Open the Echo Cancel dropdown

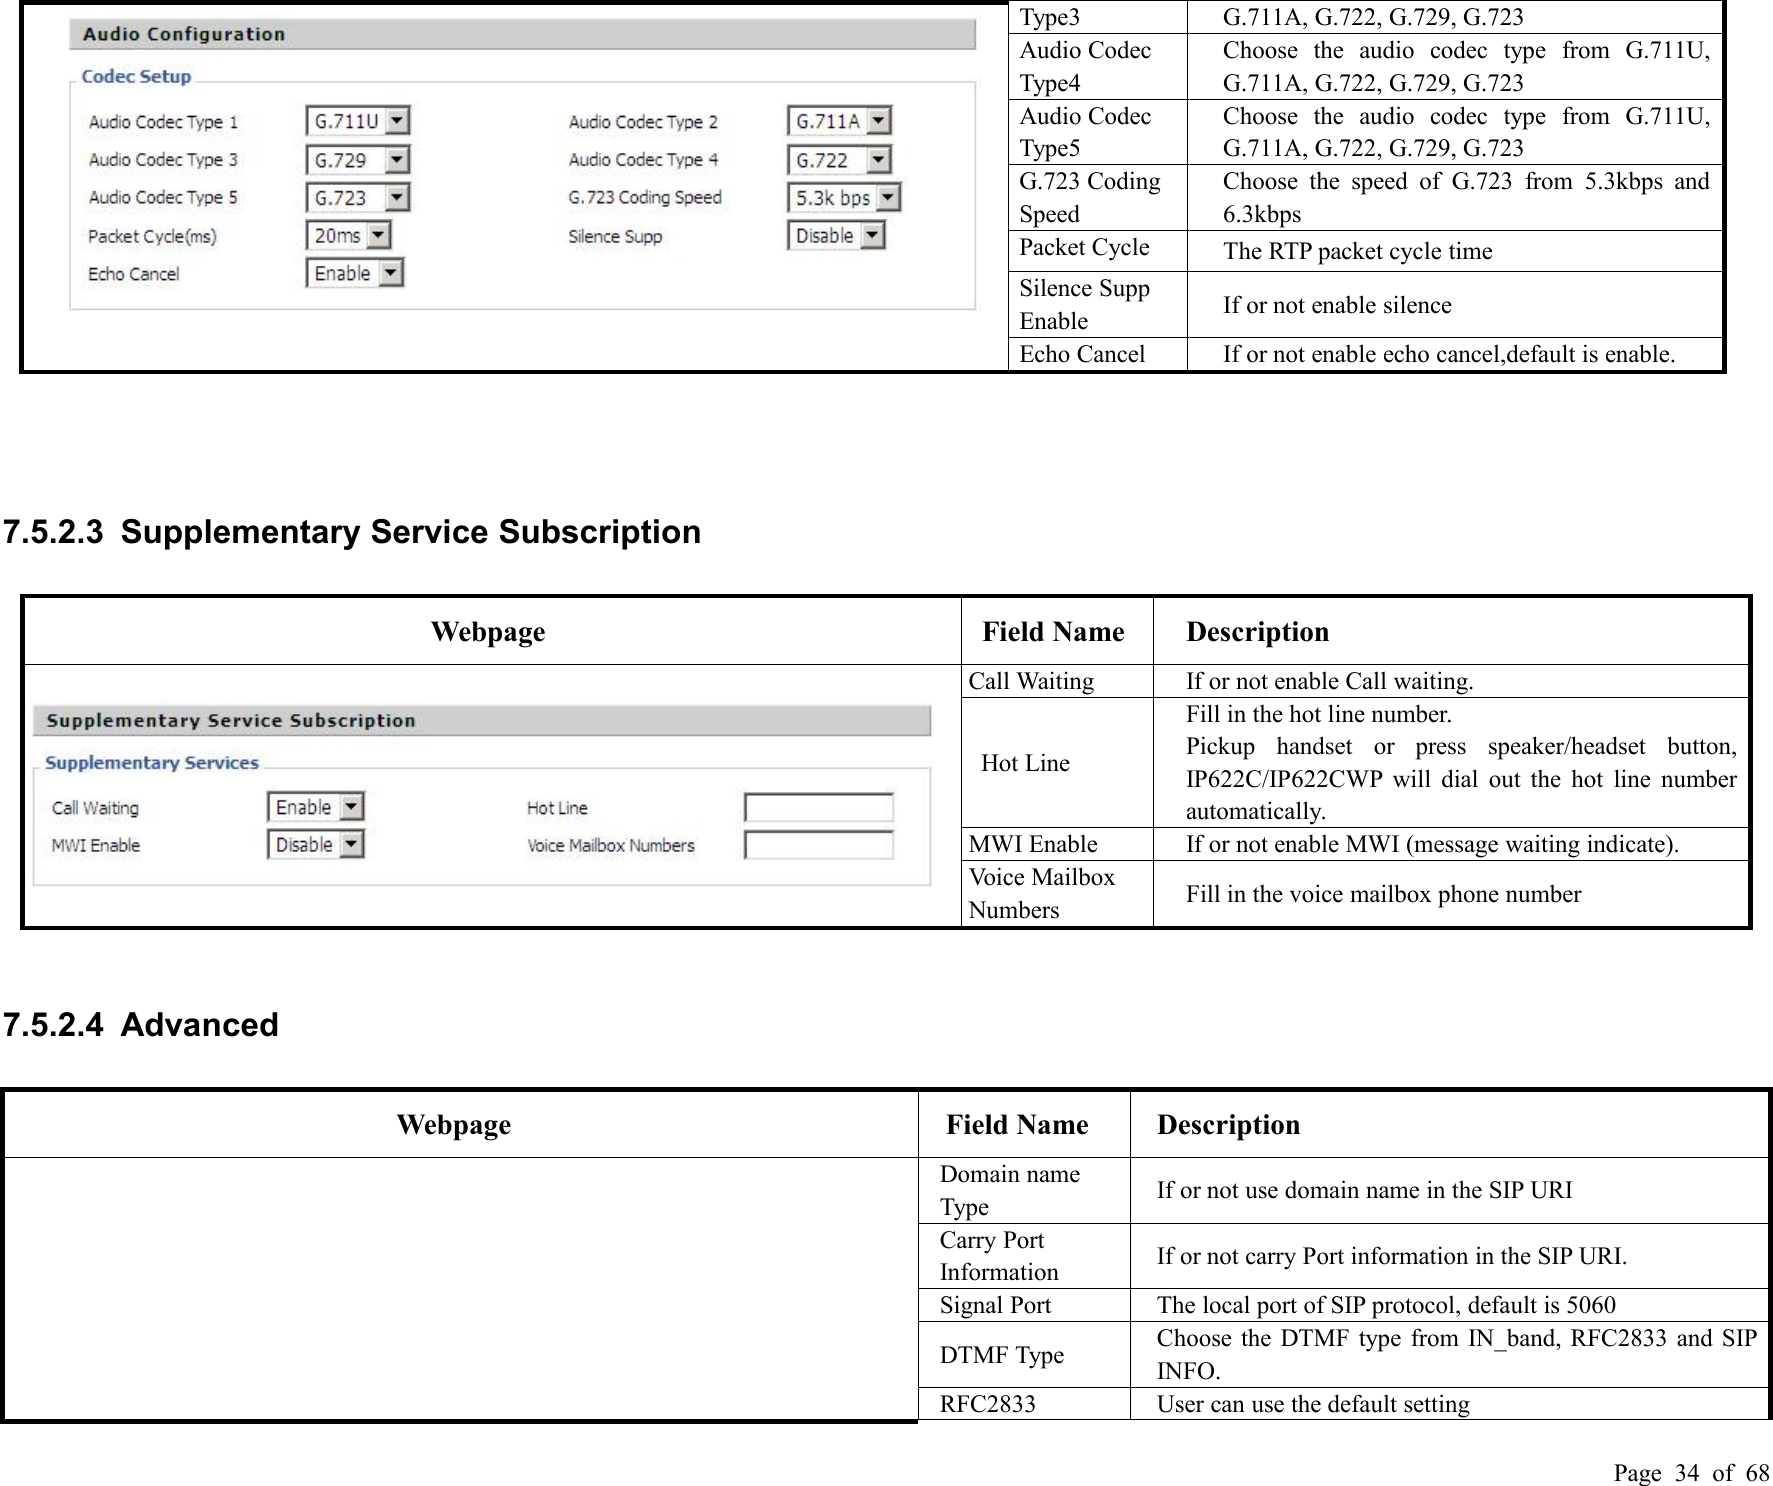point(355,274)
